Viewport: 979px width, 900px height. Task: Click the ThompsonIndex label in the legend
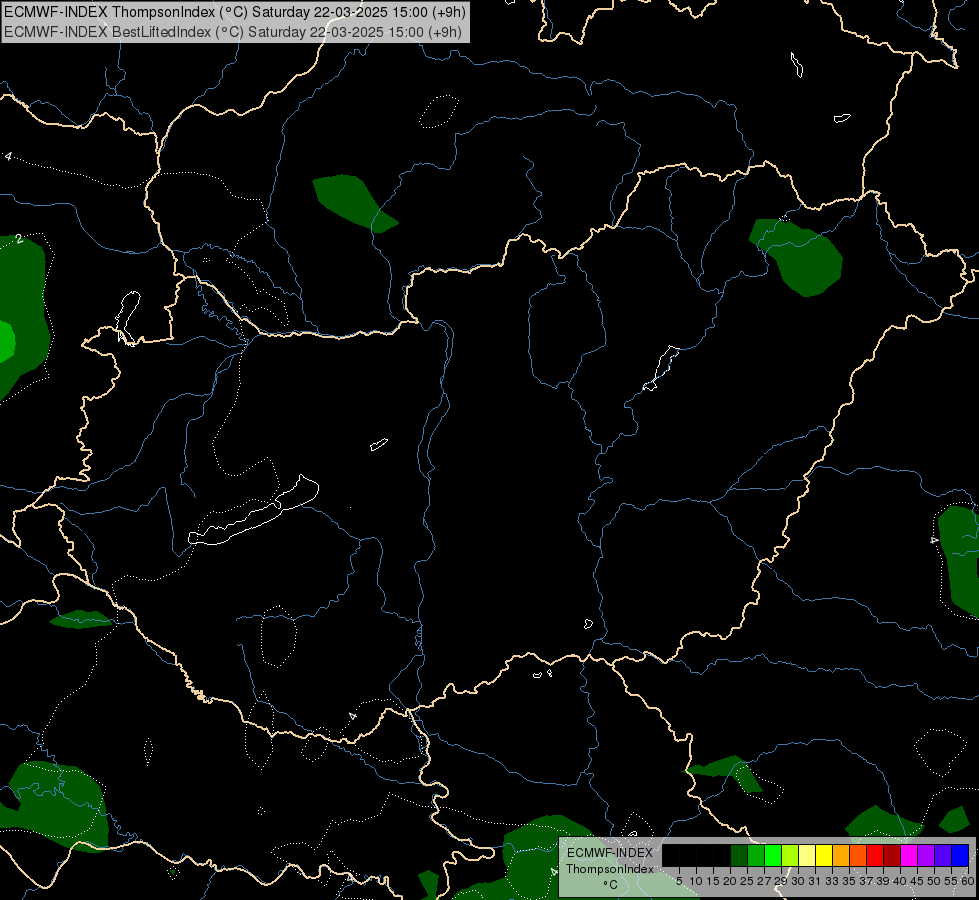609,869
